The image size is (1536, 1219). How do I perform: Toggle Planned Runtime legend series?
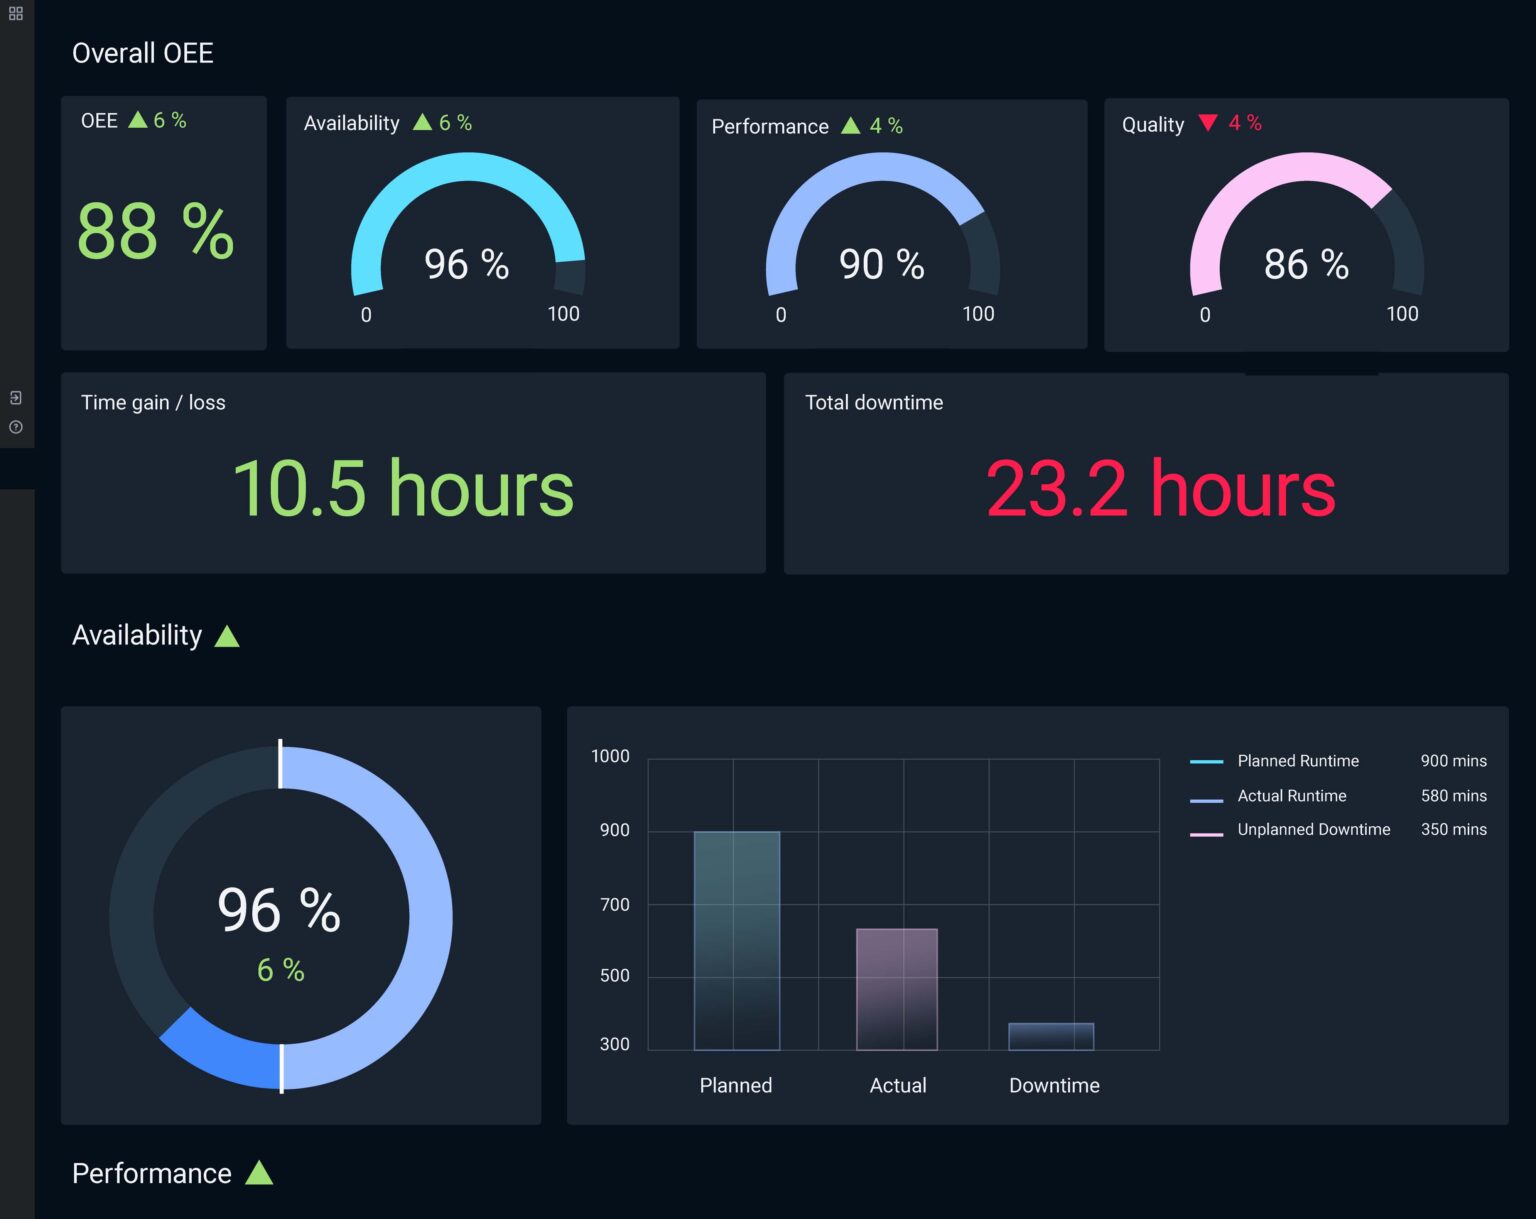click(1297, 761)
